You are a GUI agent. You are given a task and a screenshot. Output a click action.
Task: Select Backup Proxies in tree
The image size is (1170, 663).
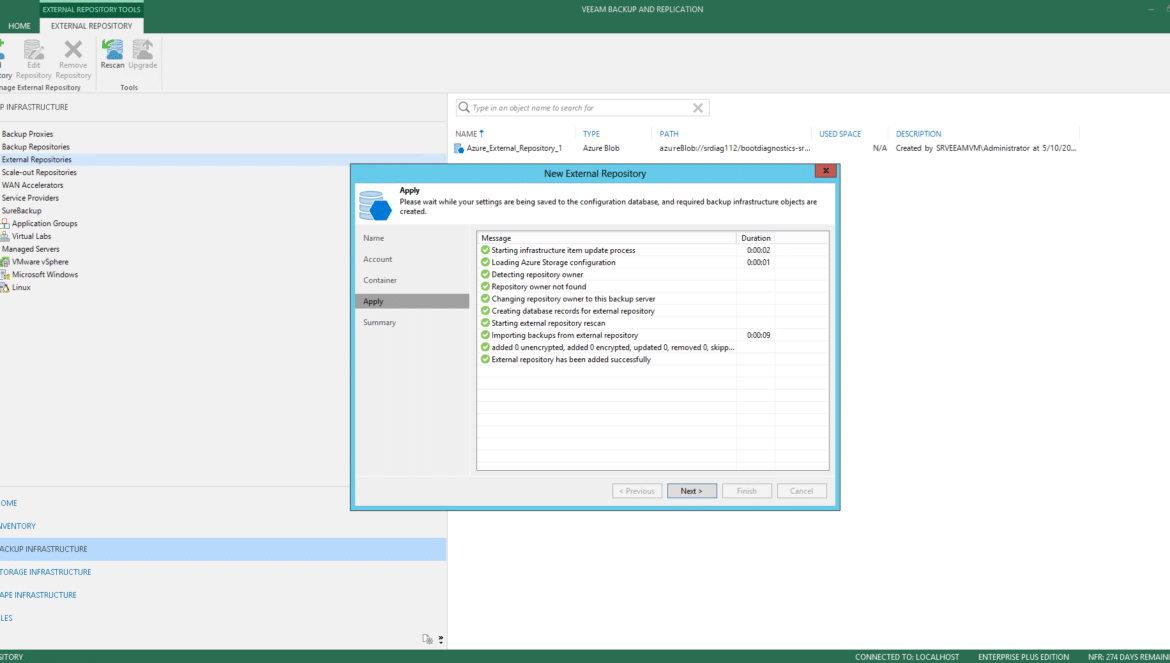click(28, 133)
